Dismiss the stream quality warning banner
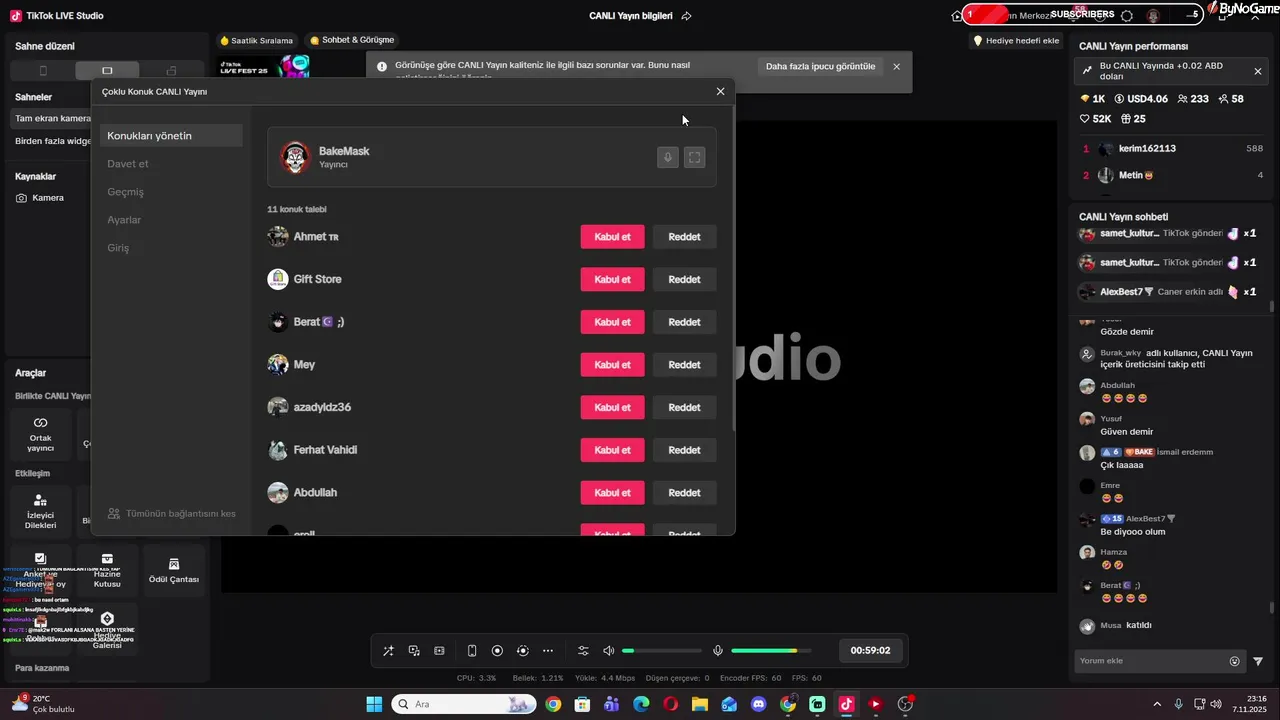This screenshot has width=1280, height=720. (896, 67)
